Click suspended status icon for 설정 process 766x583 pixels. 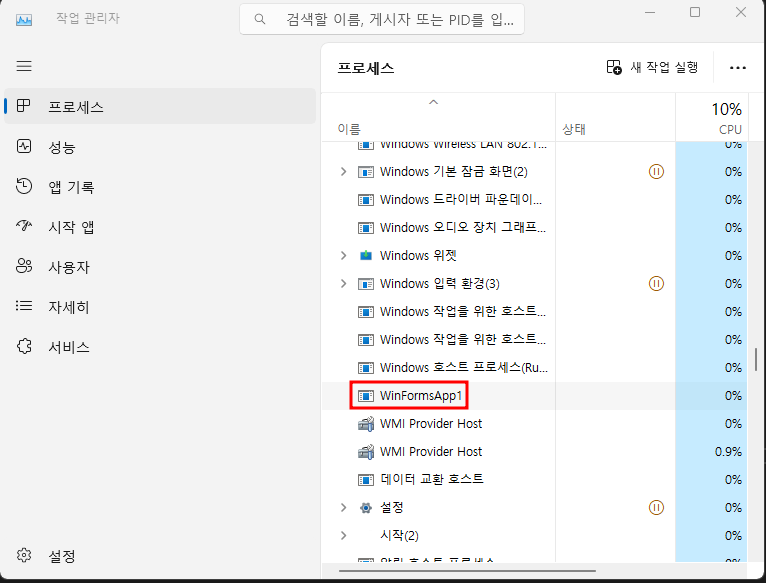coord(656,507)
